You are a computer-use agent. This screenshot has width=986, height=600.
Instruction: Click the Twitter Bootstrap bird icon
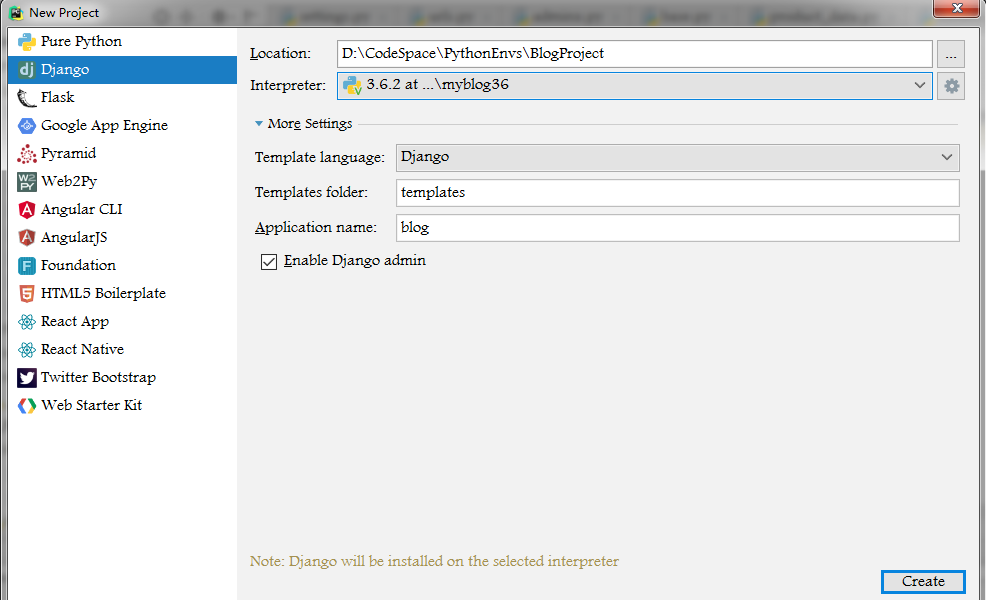click(26, 377)
